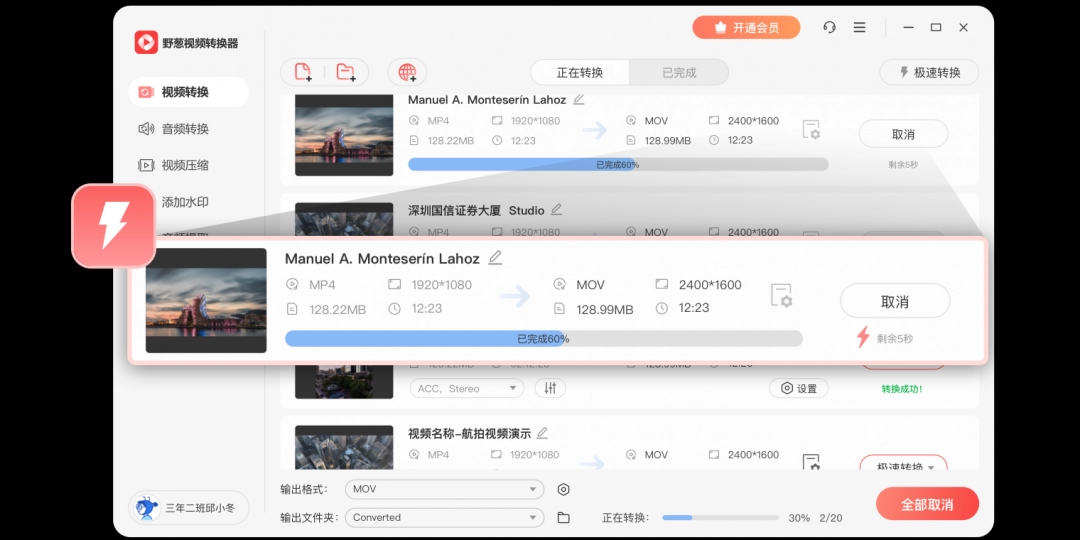The image size is (1080, 540).
Task: Click the overall 正在转换 progress bar
Action: click(x=720, y=517)
